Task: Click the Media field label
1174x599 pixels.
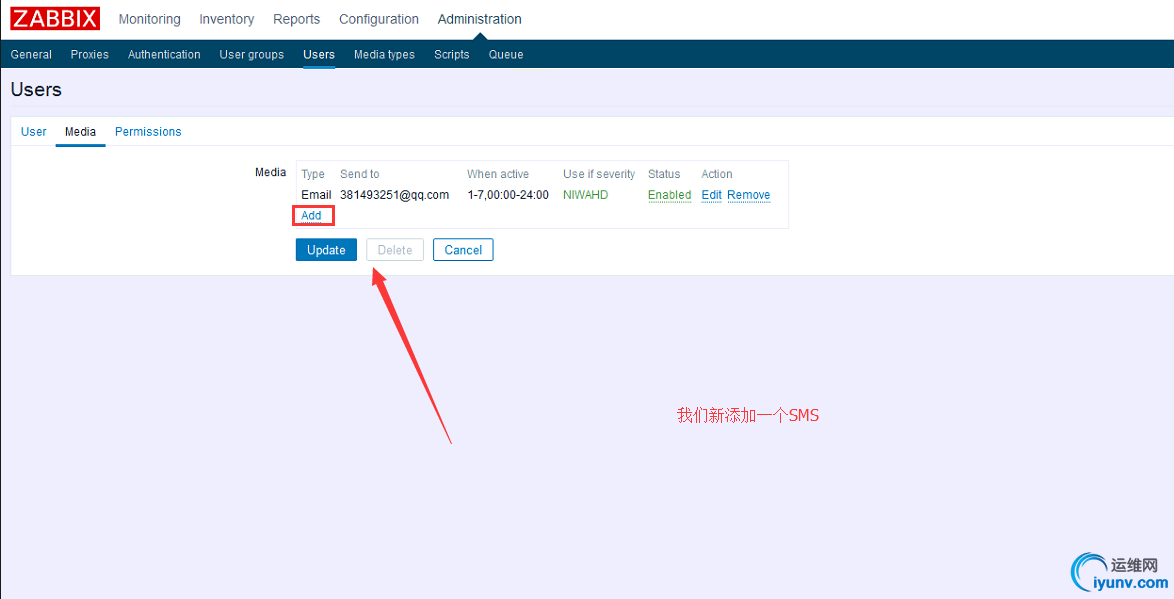Action: coord(270,172)
